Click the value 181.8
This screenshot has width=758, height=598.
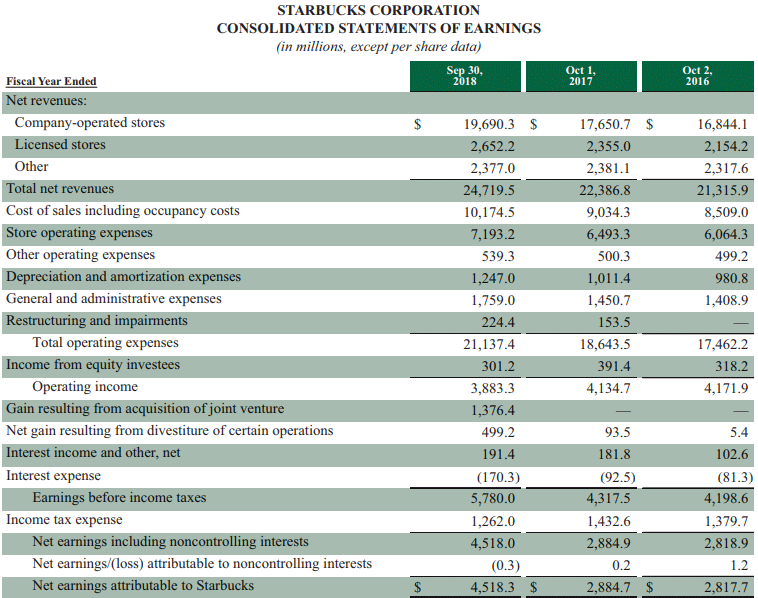click(x=614, y=455)
